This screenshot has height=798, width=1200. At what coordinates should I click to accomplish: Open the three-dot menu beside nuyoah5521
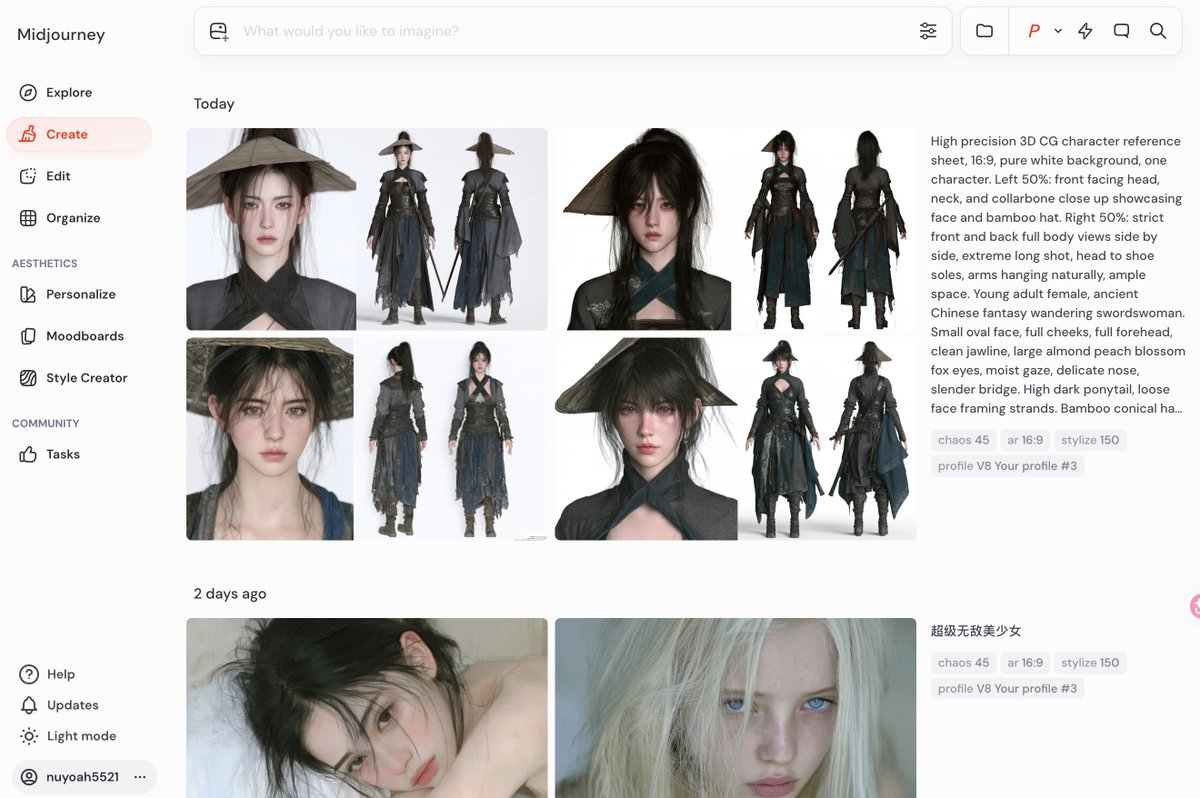coord(140,777)
